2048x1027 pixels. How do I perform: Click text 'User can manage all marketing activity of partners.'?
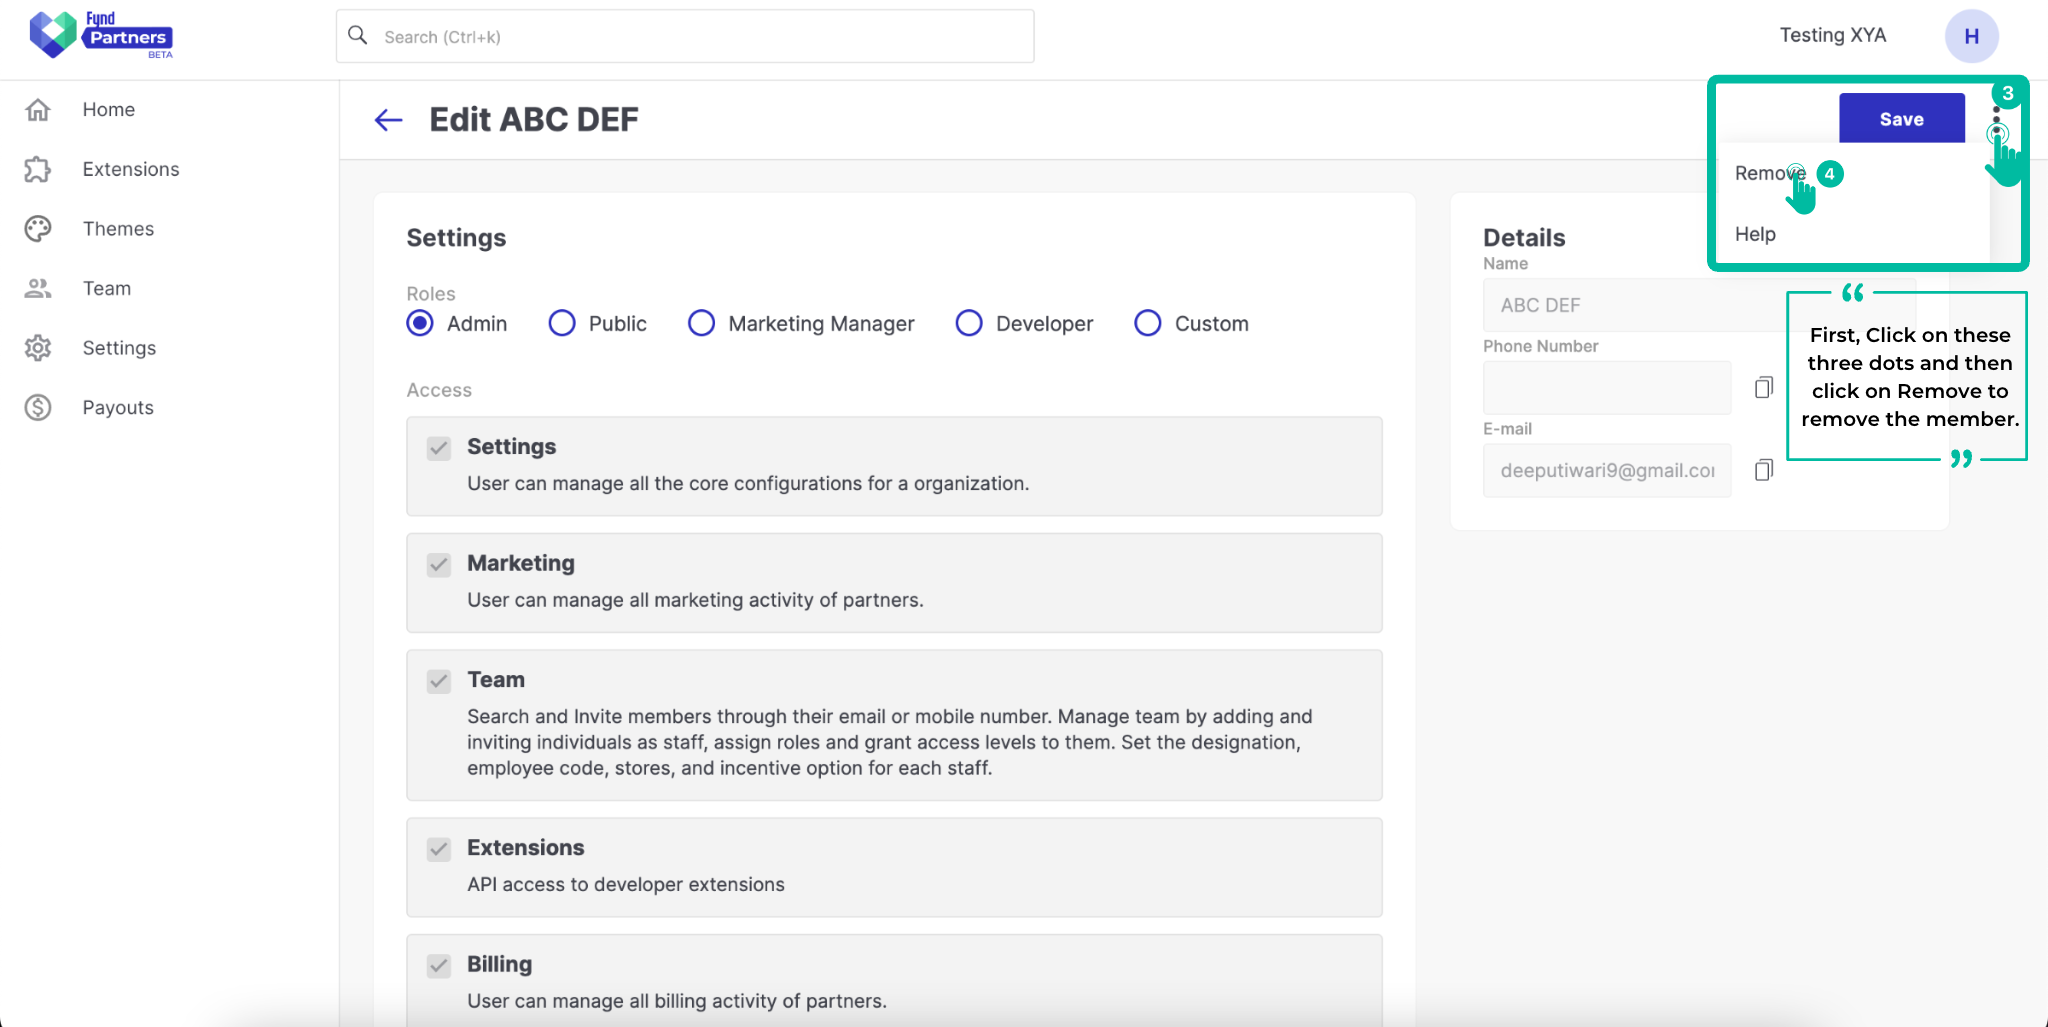(695, 600)
